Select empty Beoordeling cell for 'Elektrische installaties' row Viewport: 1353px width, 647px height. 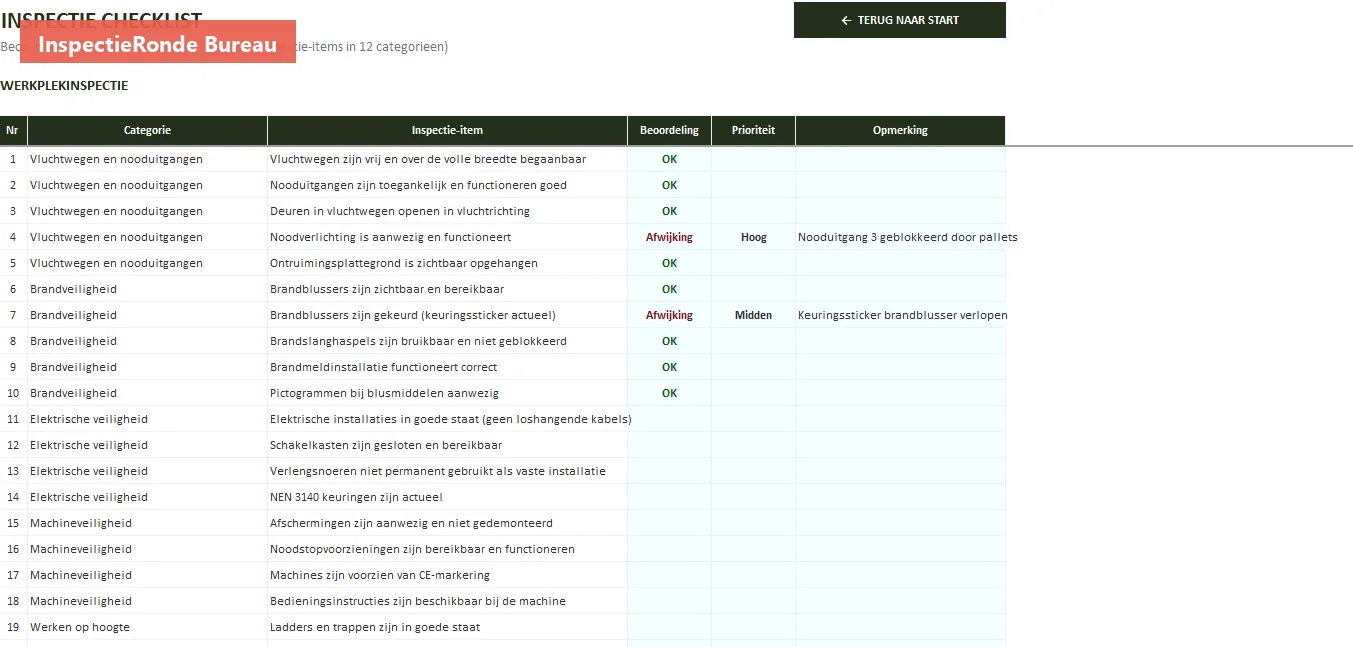point(669,419)
